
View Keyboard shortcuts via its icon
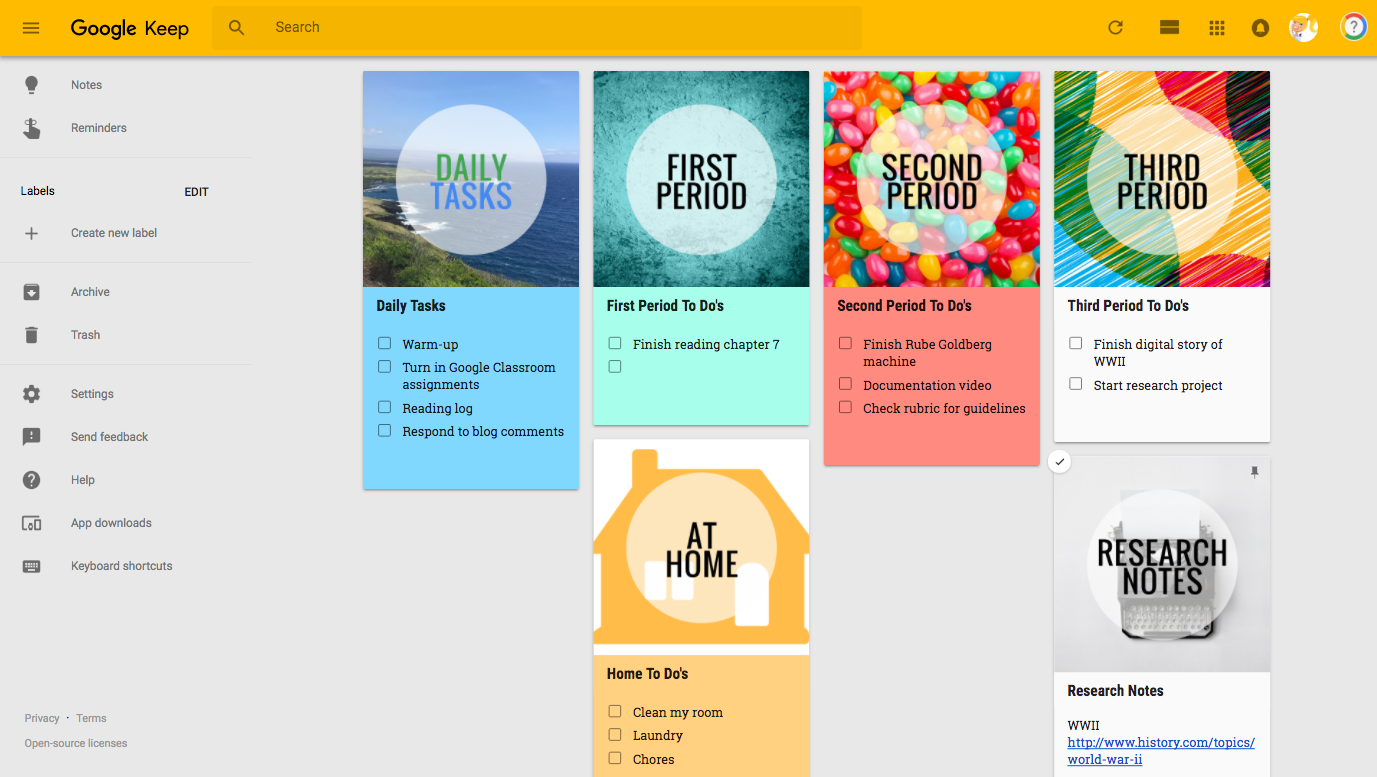pos(31,565)
